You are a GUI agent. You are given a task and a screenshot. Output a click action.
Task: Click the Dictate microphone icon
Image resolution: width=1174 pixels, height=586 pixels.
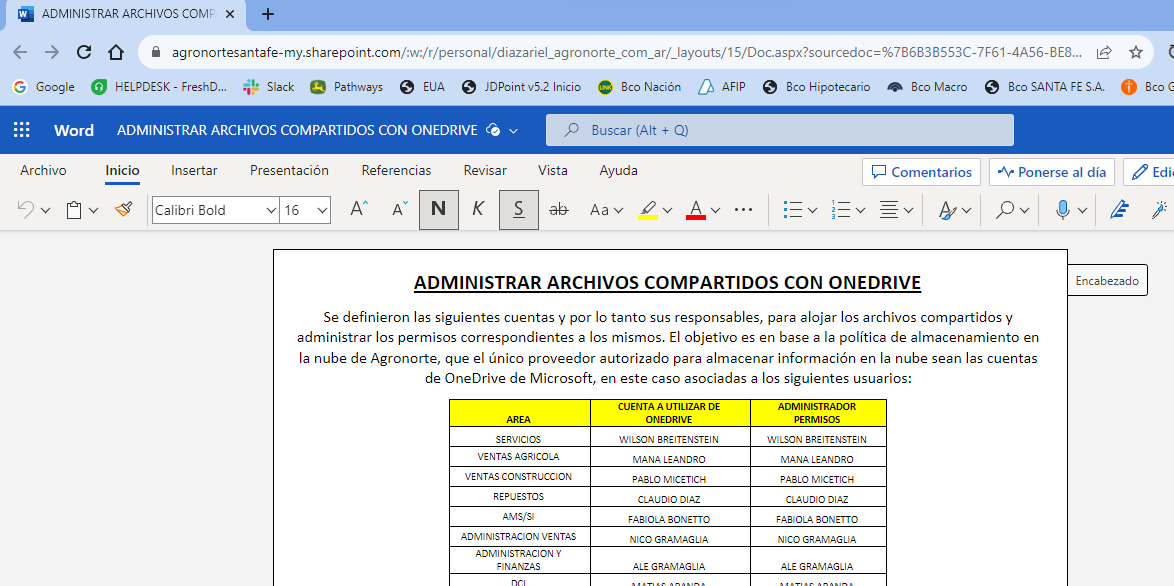coord(1062,210)
